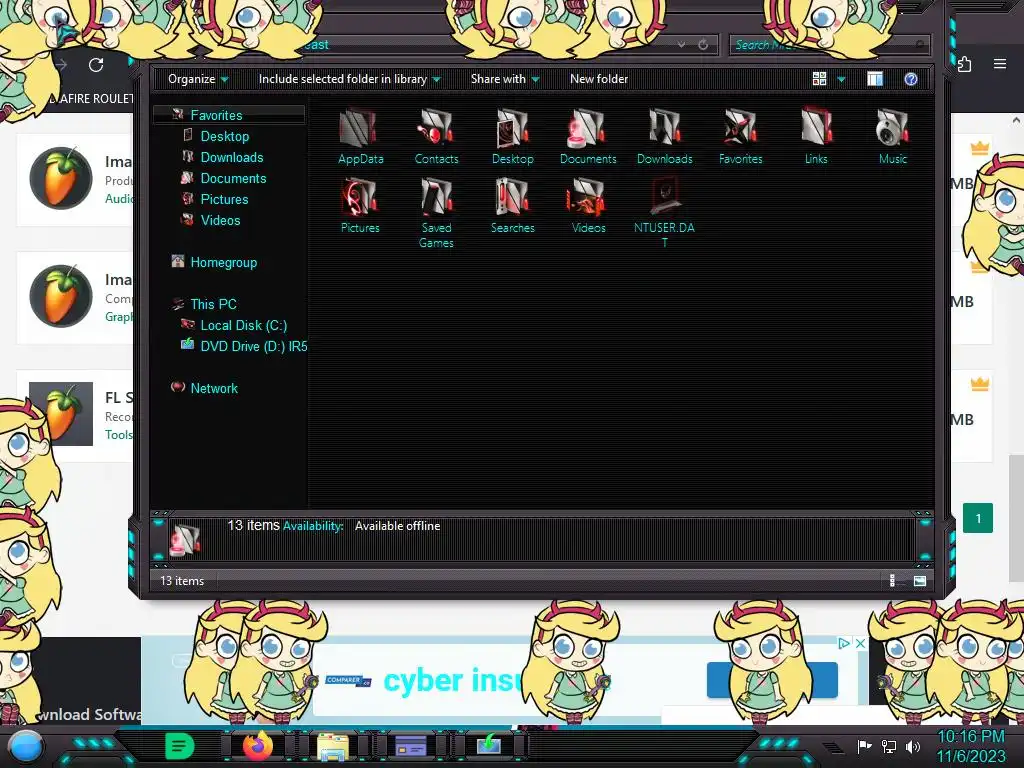Screen dimensions: 1024x768
Task: Switch to details view in status bar
Action: pos(893,581)
